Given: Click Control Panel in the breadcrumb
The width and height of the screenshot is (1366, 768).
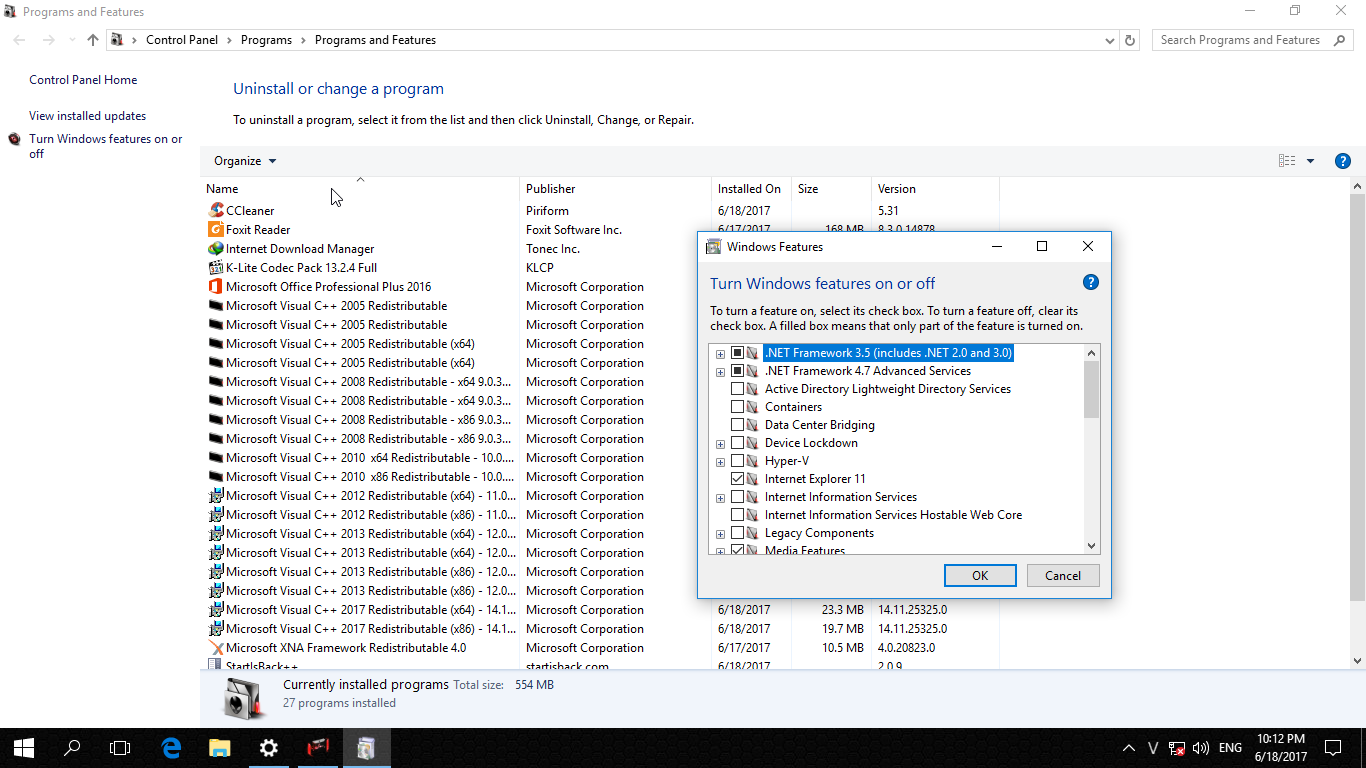Looking at the screenshot, I should tap(182, 40).
